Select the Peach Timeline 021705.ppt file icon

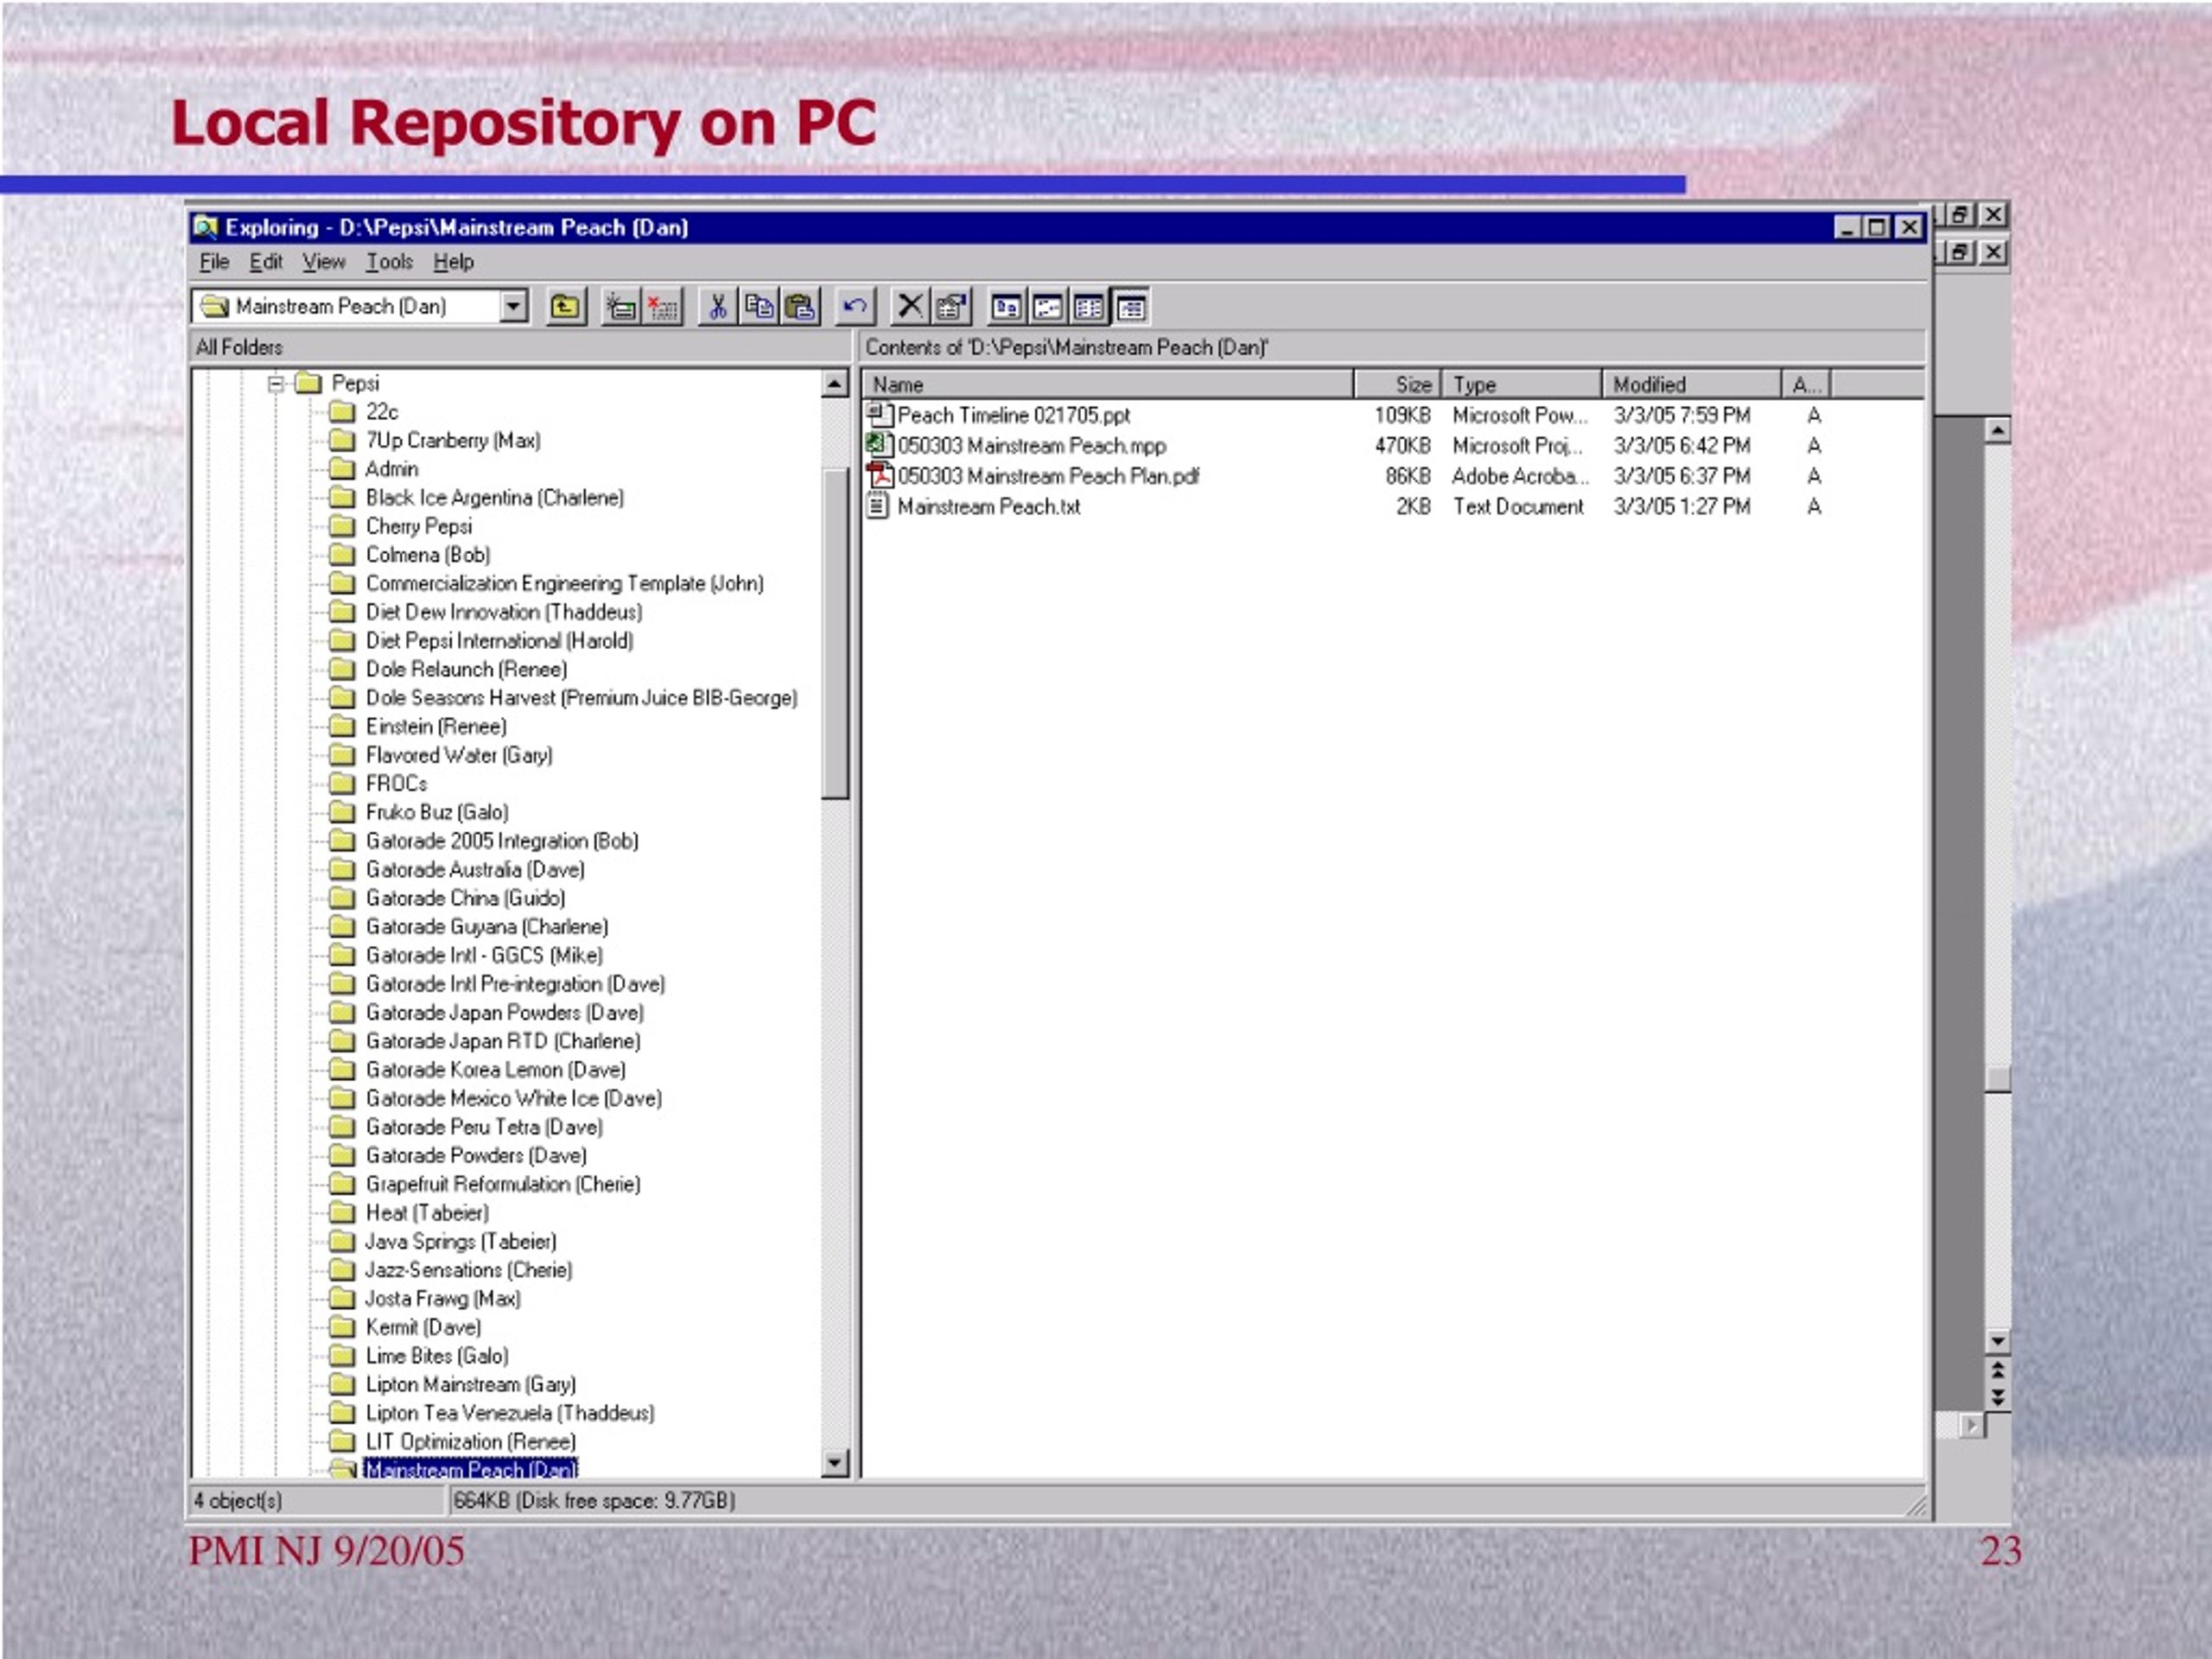pos(878,414)
